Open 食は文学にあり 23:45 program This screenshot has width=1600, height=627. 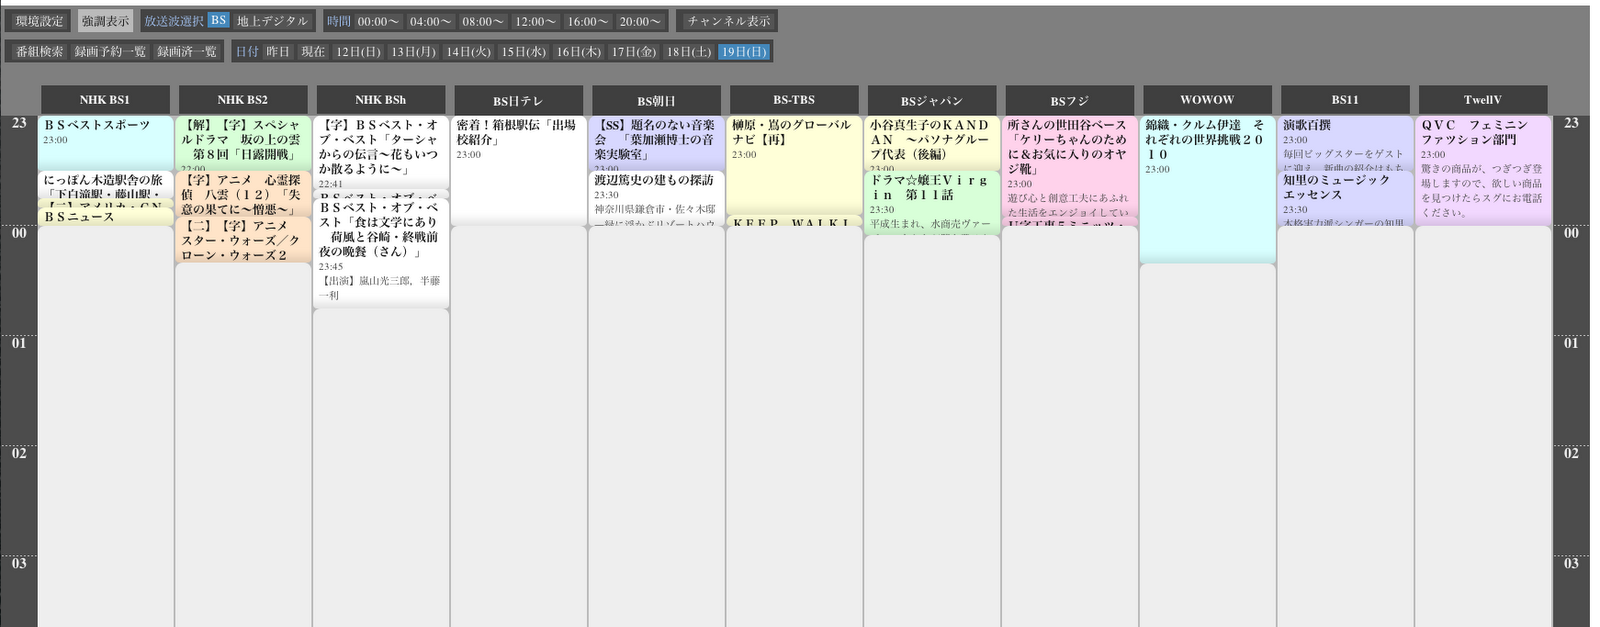[380, 253]
